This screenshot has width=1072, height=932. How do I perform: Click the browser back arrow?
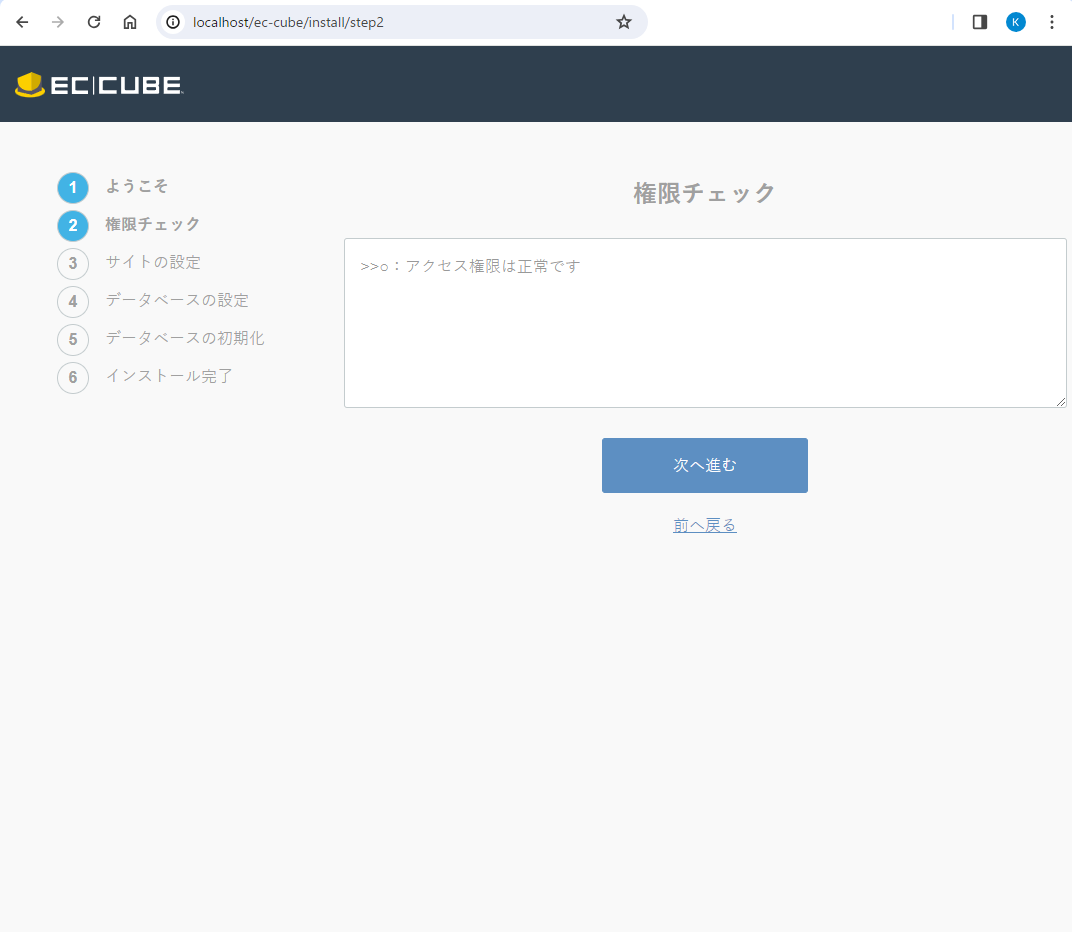[22, 22]
